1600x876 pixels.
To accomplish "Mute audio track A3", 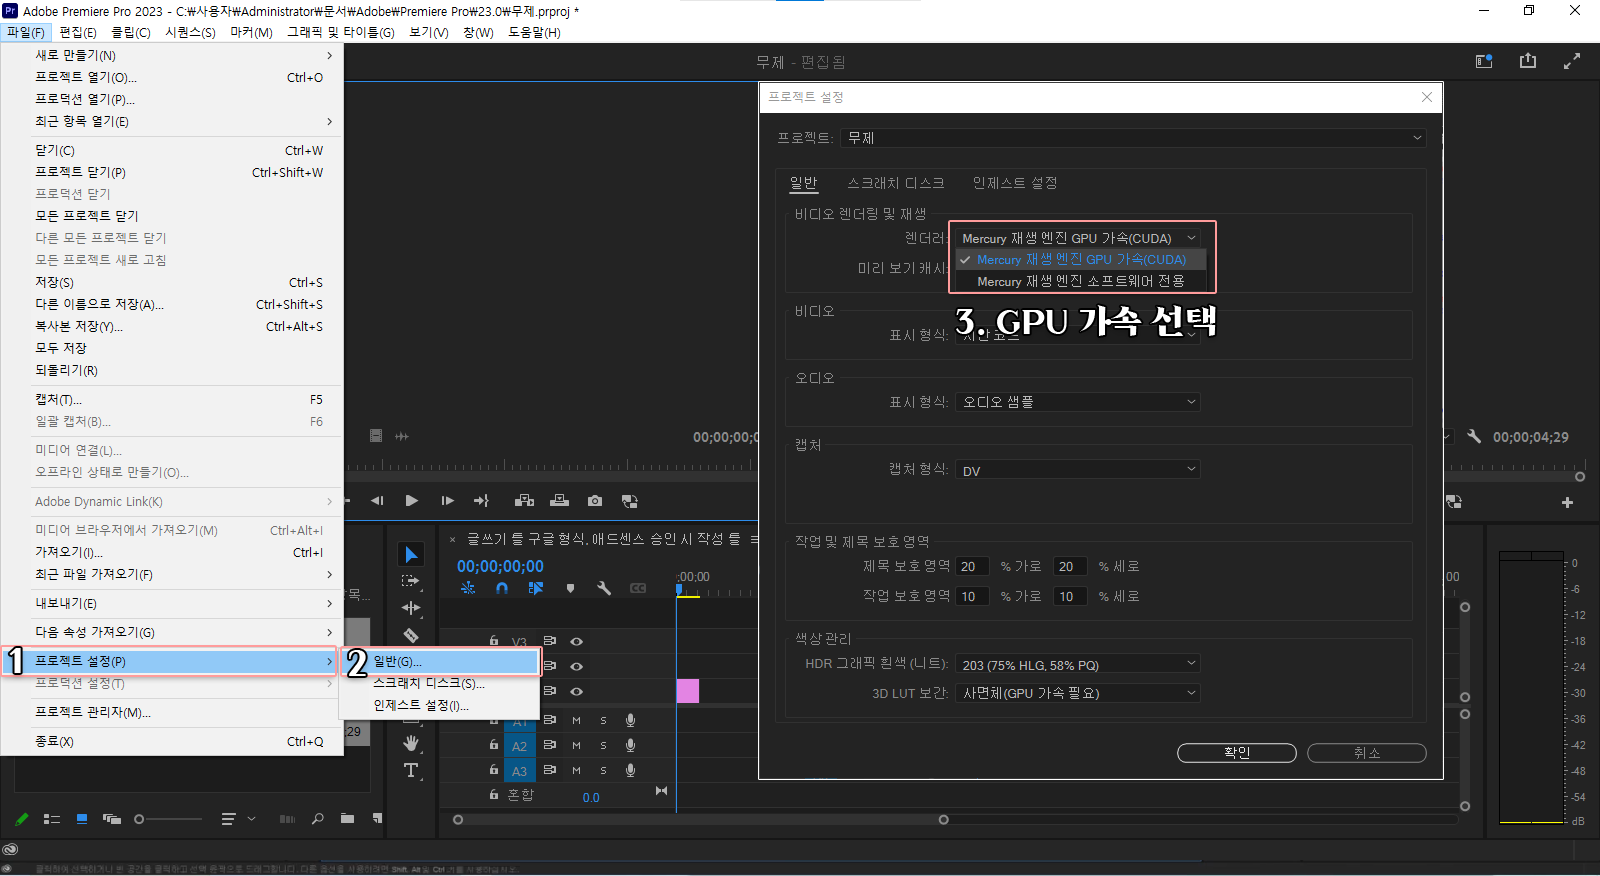I will click(x=576, y=770).
